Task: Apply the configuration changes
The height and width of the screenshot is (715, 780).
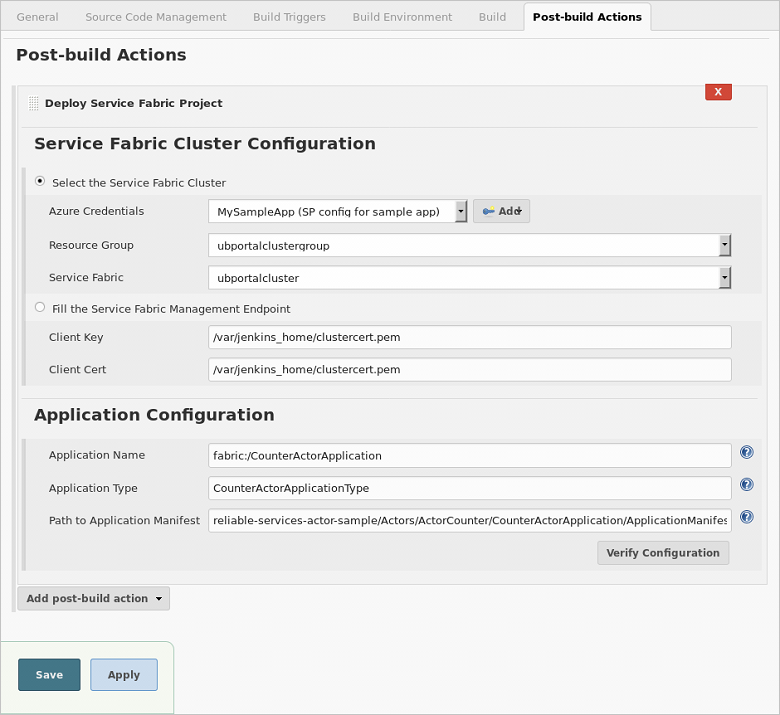Action: (124, 675)
